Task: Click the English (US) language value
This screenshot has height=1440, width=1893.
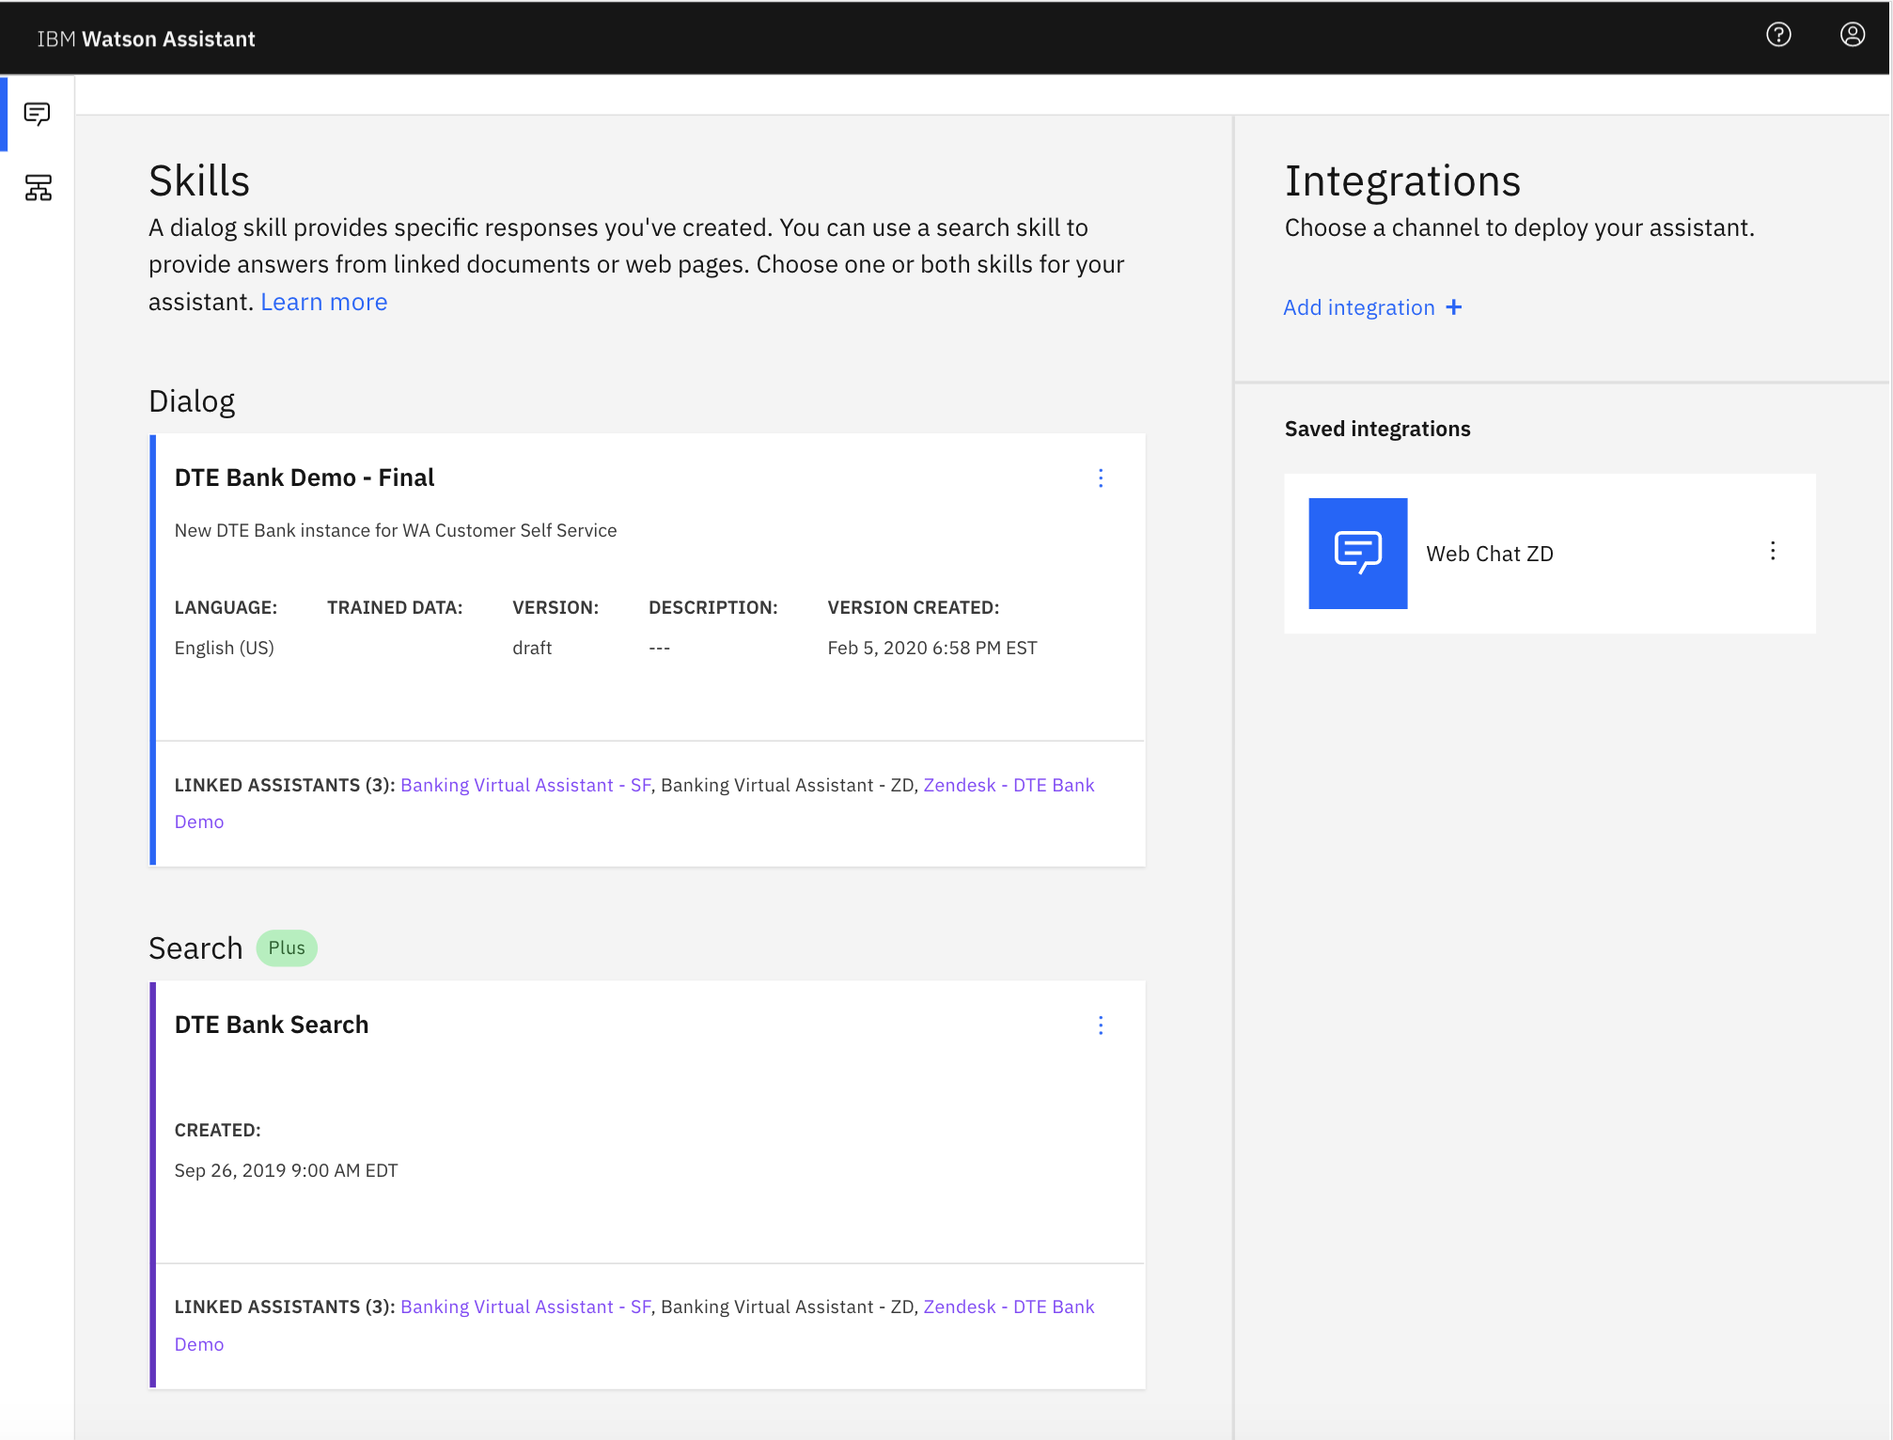Action: [x=224, y=648]
